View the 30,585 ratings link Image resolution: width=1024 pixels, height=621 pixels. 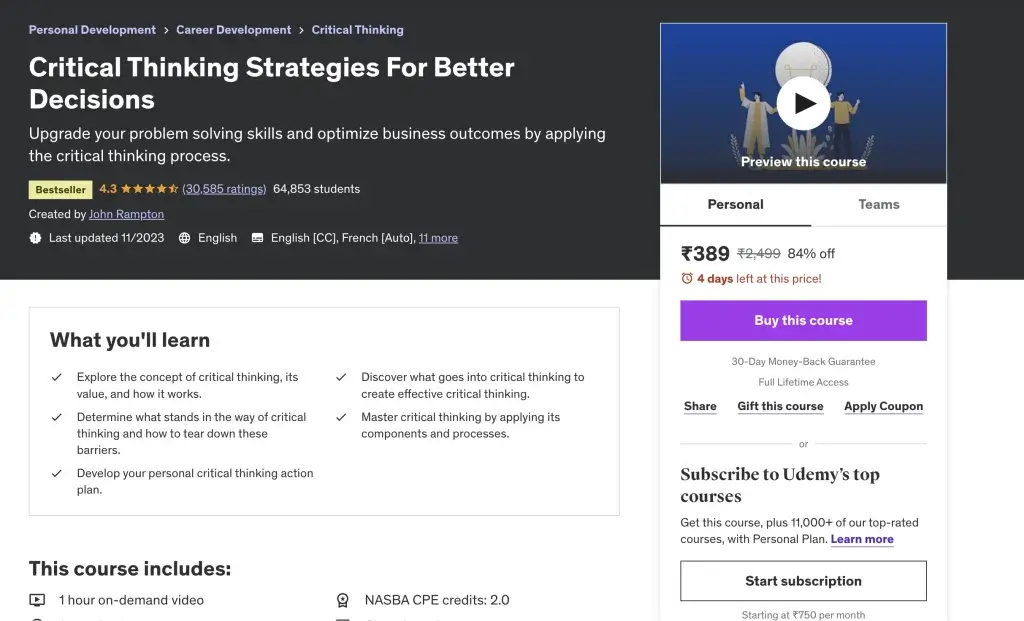point(224,189)
